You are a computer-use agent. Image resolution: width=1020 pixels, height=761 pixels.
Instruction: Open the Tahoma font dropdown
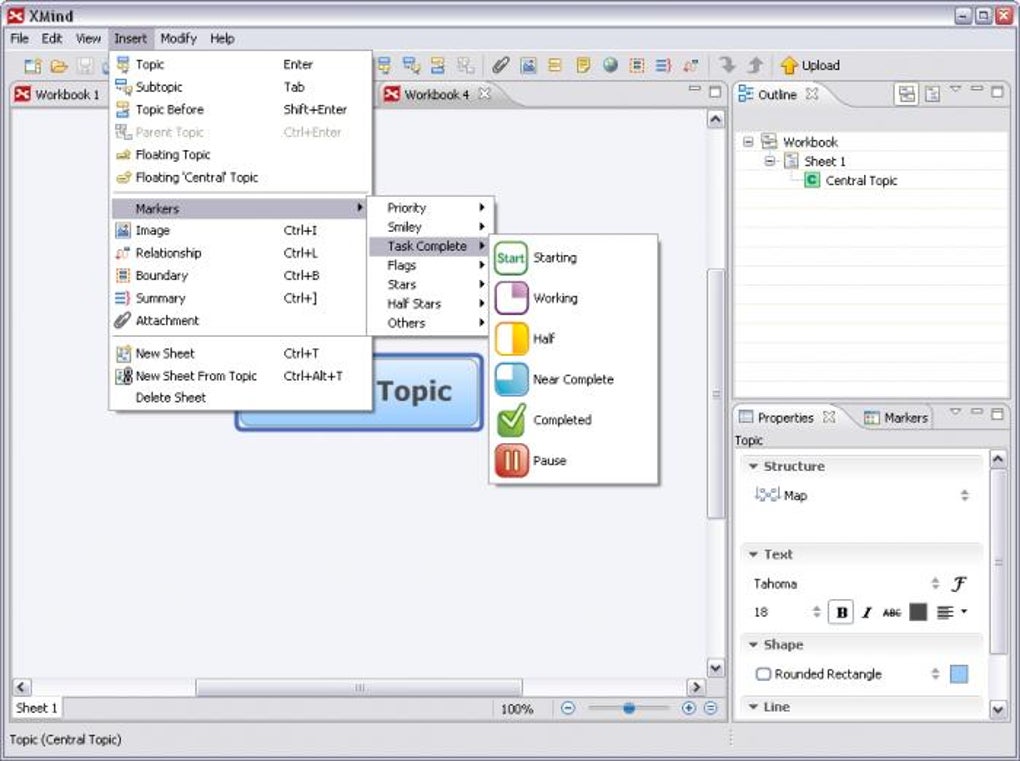click(x=935, y=583)
